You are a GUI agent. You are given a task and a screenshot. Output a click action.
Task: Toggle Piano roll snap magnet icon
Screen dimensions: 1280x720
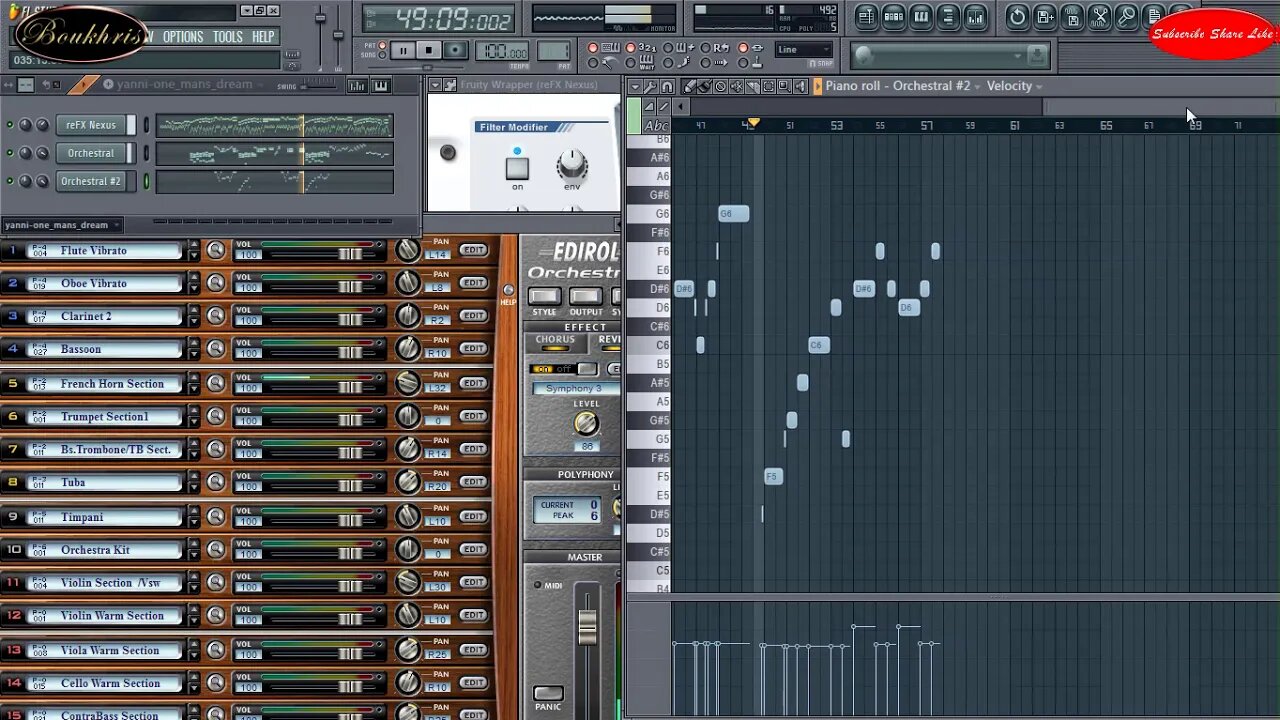[x=667, y=86]
